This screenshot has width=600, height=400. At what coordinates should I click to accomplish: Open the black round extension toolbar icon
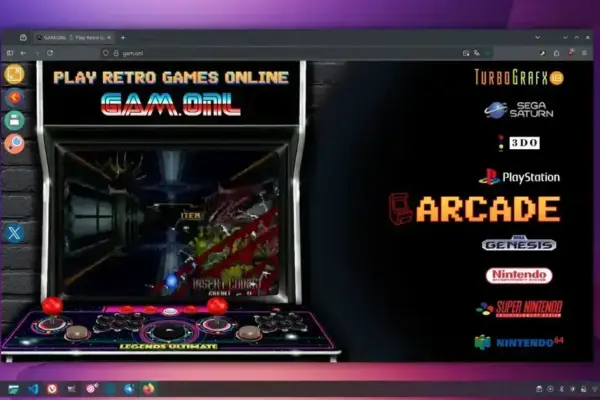542,53
